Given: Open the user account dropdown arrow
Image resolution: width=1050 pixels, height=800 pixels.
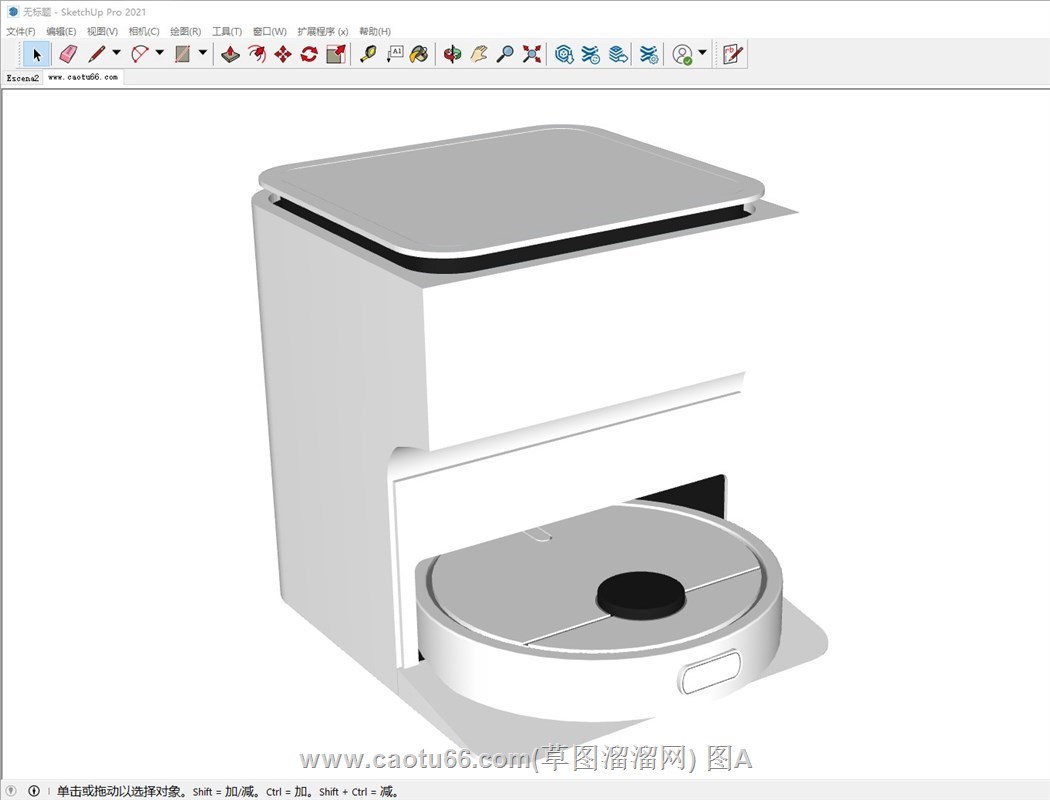Looking at the screenshot, I should pos(702,54).
